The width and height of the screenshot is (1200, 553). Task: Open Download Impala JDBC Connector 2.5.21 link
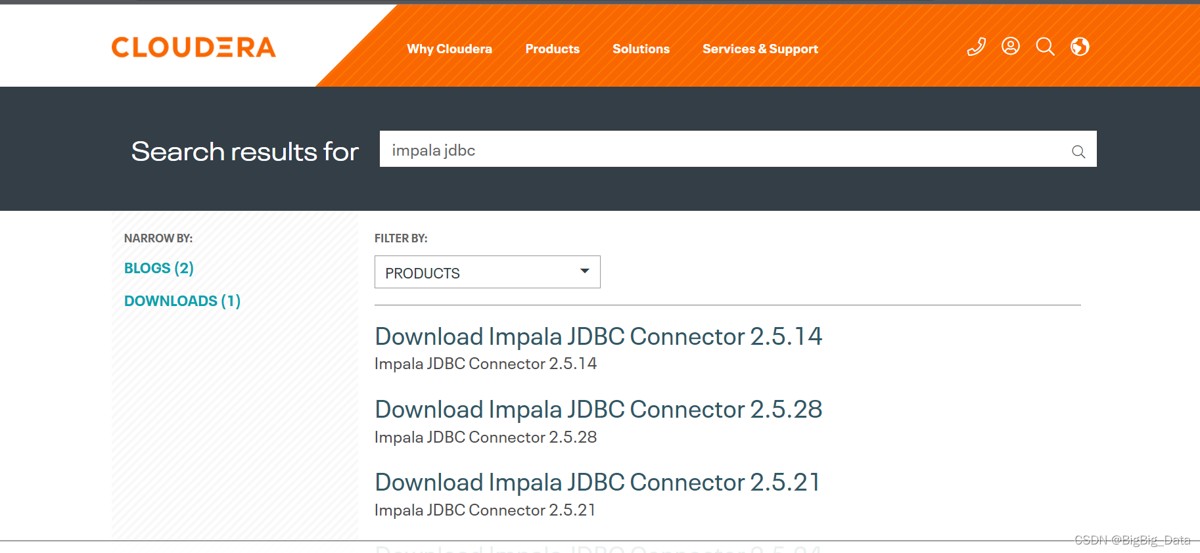[597, 482]
